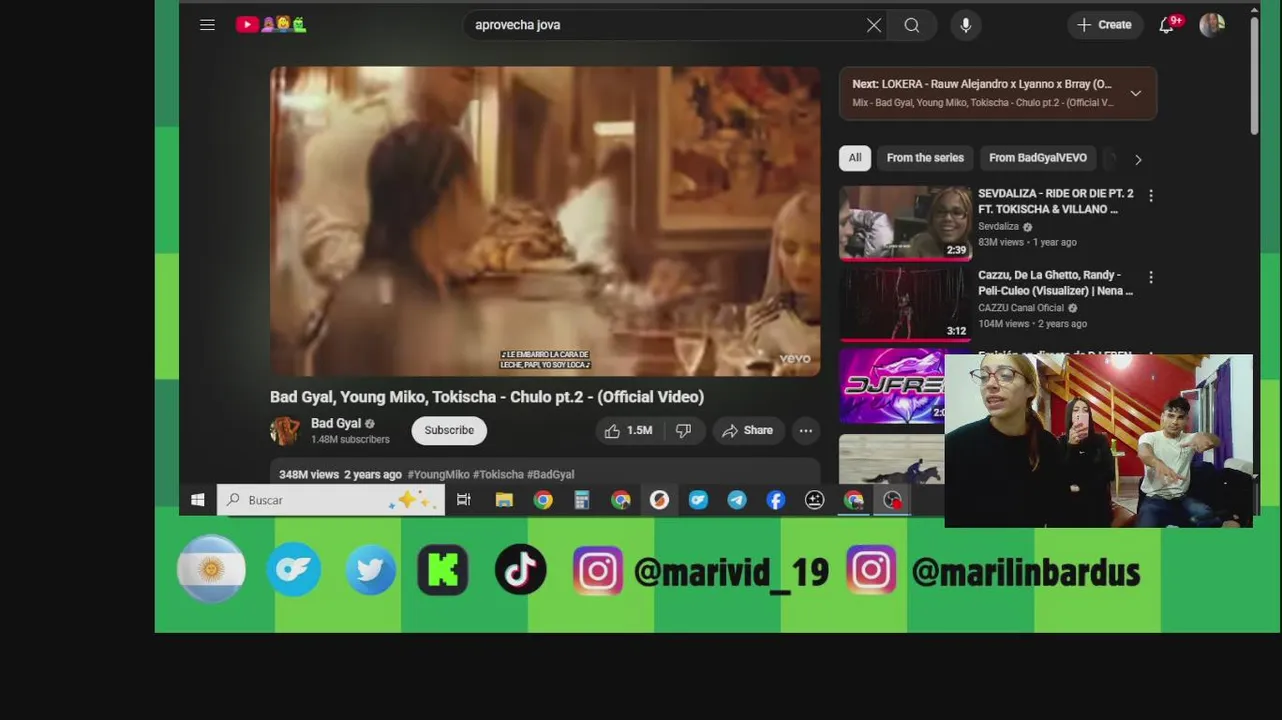Start voice search with microphone
The width and height of the screenshot is (1282, 720).
tap(966, 25)
